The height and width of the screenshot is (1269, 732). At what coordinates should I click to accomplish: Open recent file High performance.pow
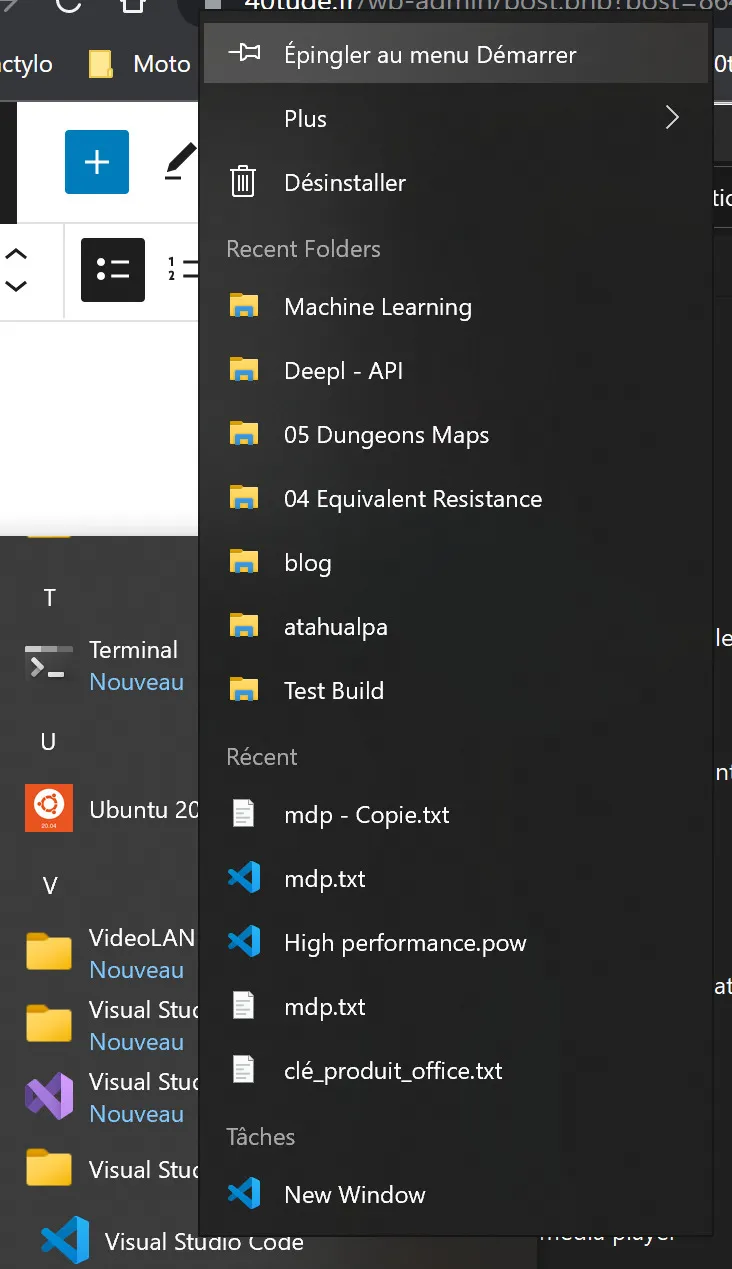(456, 943)
